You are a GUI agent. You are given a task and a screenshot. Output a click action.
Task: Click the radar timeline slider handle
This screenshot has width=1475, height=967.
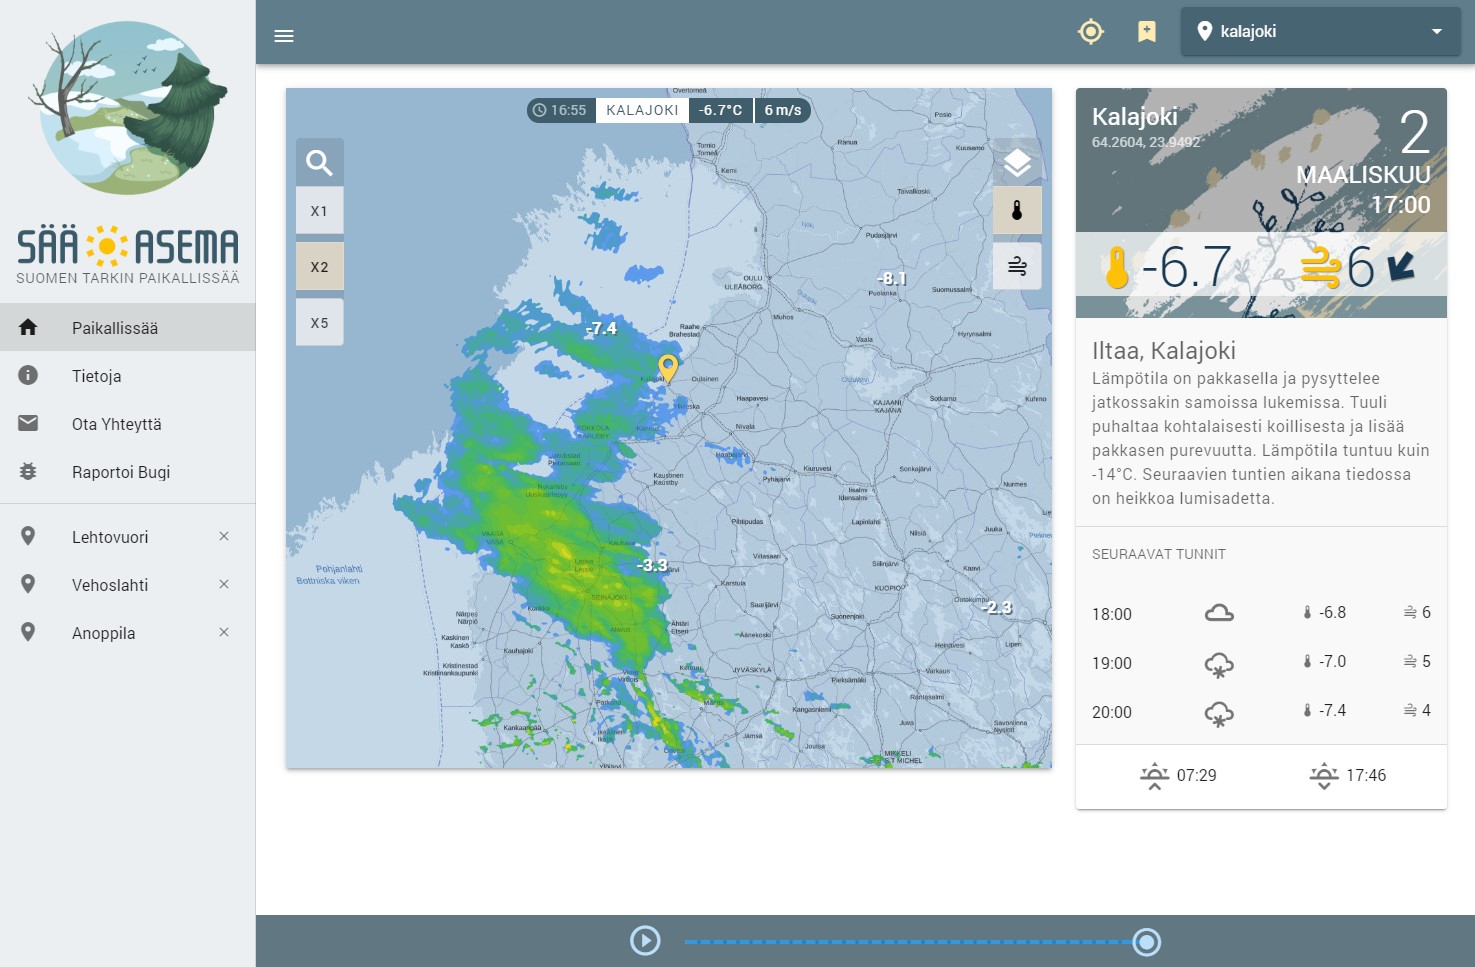tap(1147, 941)
